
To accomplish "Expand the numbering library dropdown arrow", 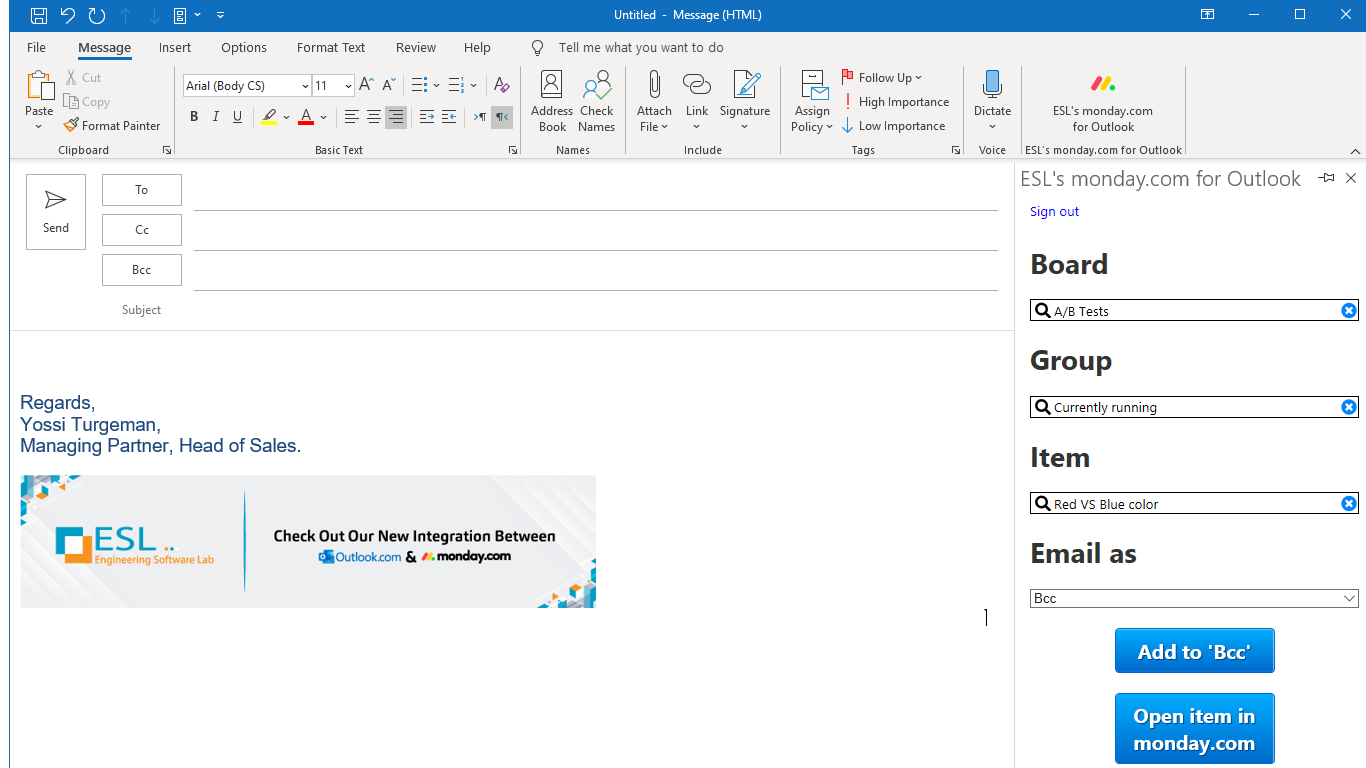I will [x=473, y=85].
